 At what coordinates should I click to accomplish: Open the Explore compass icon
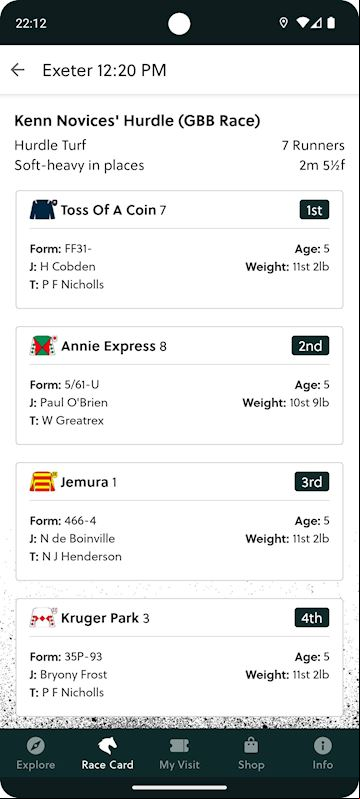[x=36, y=746]
